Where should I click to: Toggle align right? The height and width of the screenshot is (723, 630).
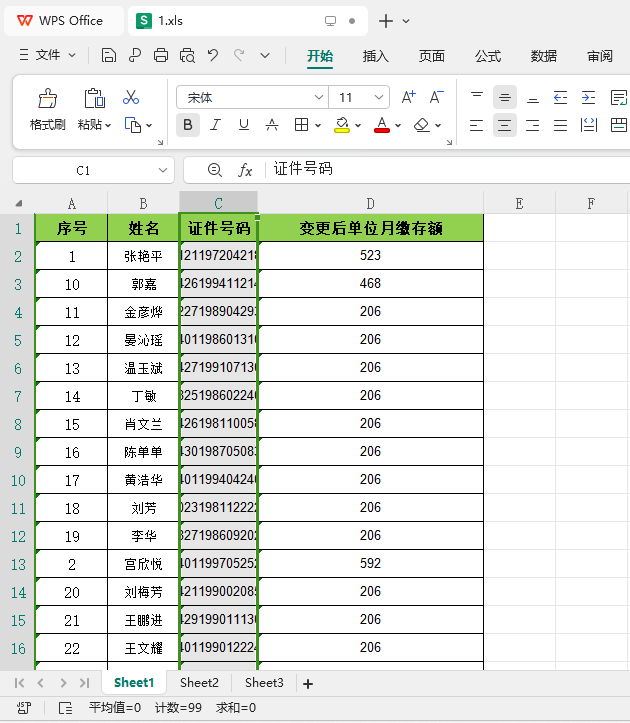[x=533, y=125]
